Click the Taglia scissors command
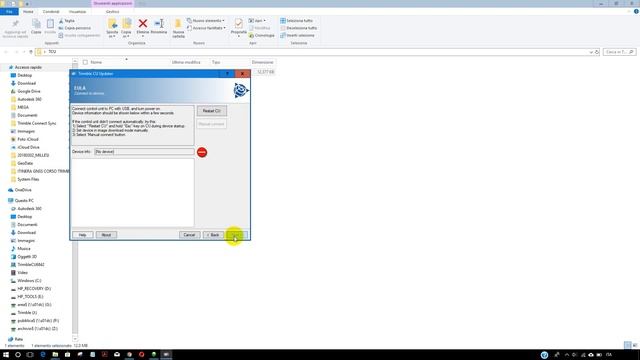Screen dimensions: 640x360 tap(67, 20)
